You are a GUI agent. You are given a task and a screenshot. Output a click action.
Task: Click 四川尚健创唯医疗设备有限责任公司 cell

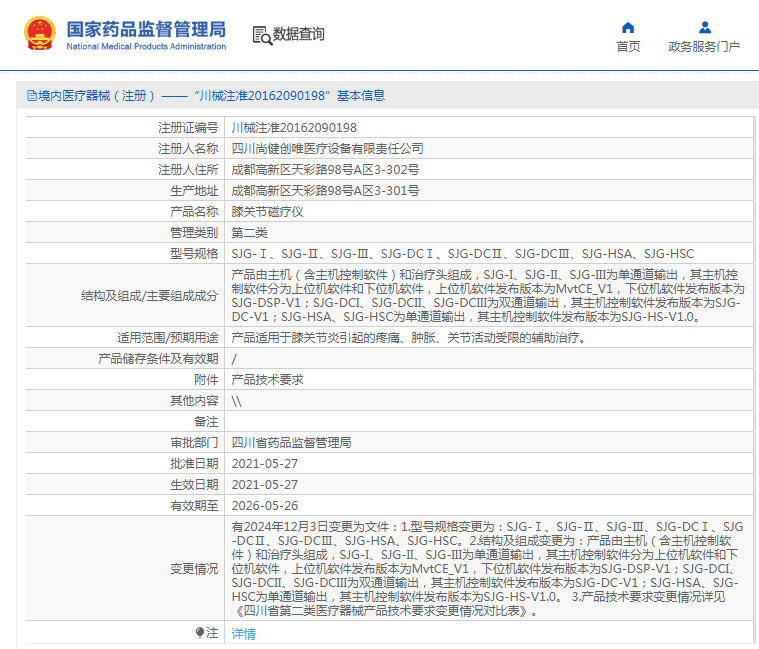pos(327,149)
